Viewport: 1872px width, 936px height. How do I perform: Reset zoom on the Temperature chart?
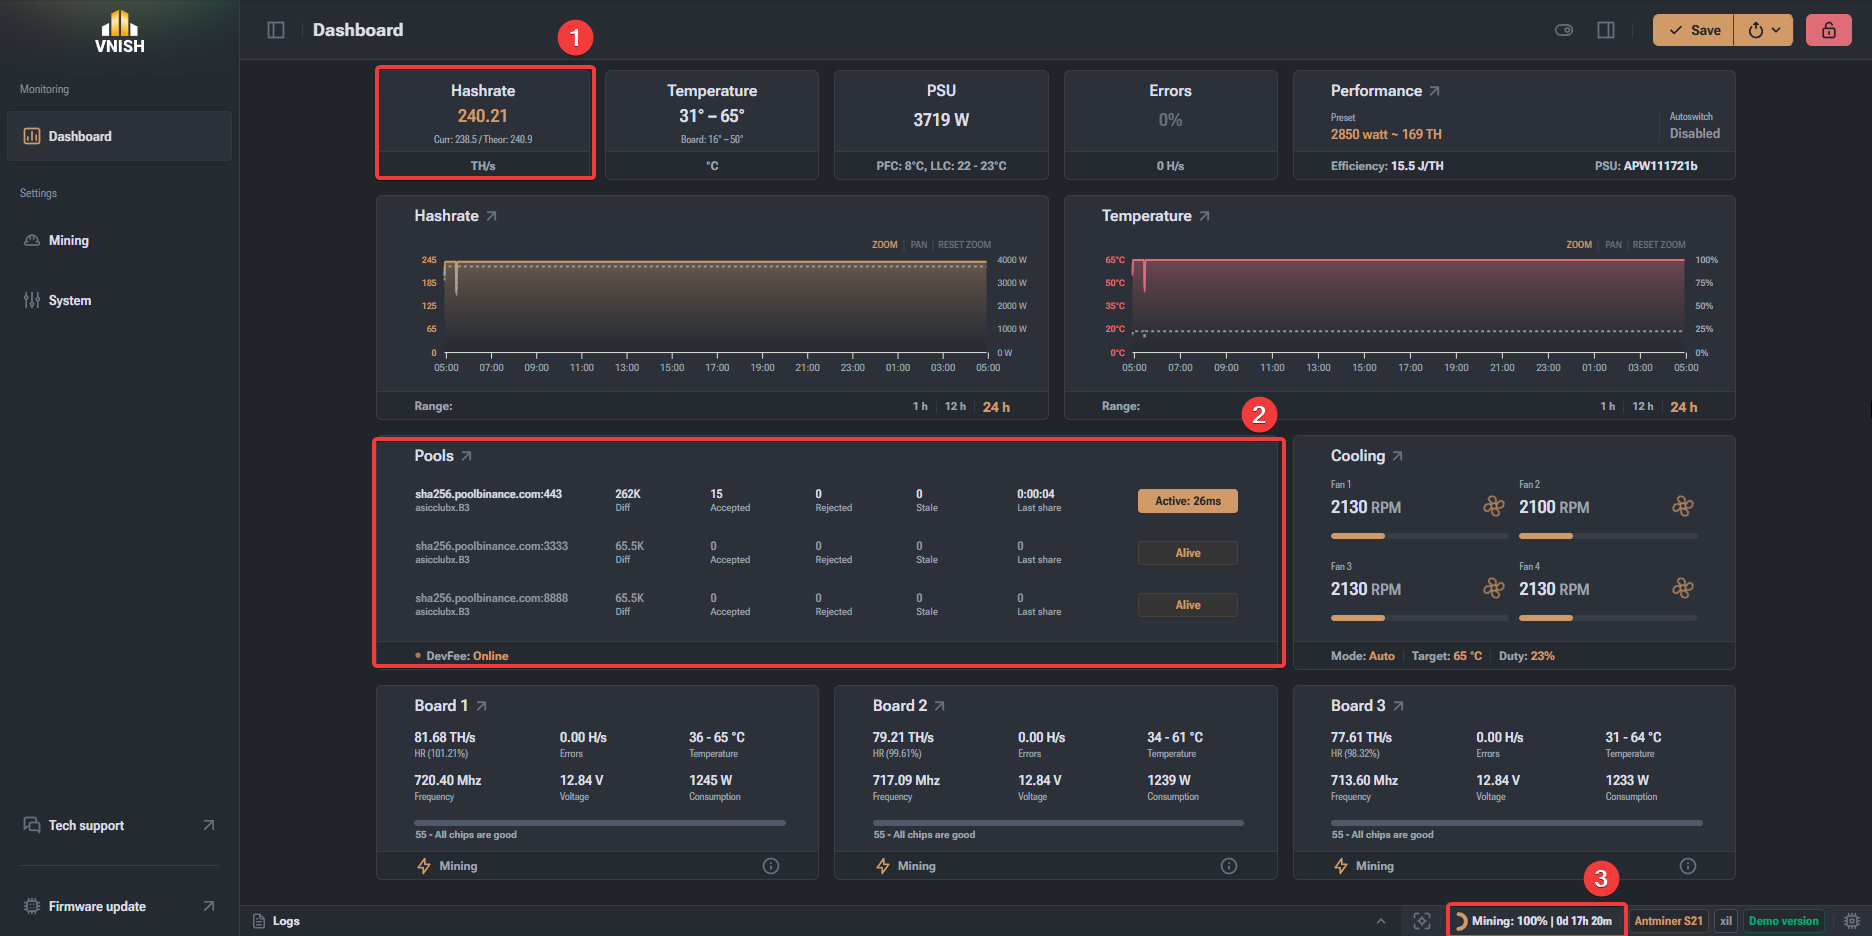pos(1659,245)
